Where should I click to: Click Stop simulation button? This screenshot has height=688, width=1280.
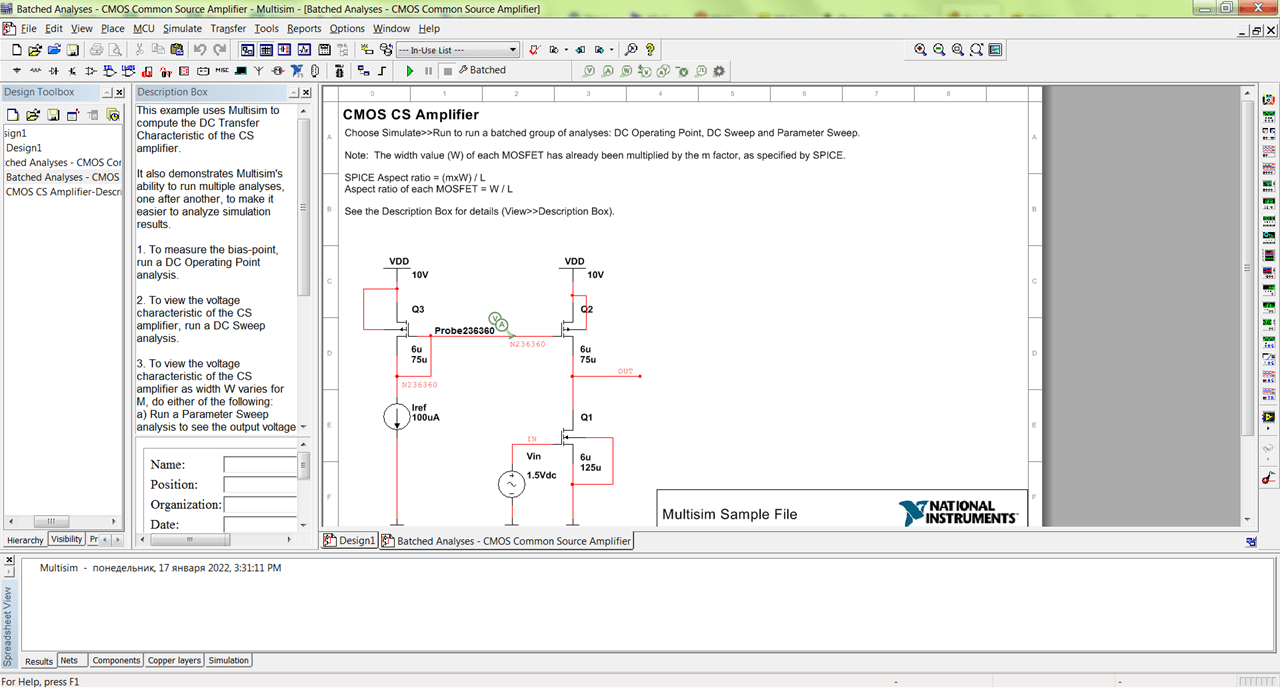448,71
